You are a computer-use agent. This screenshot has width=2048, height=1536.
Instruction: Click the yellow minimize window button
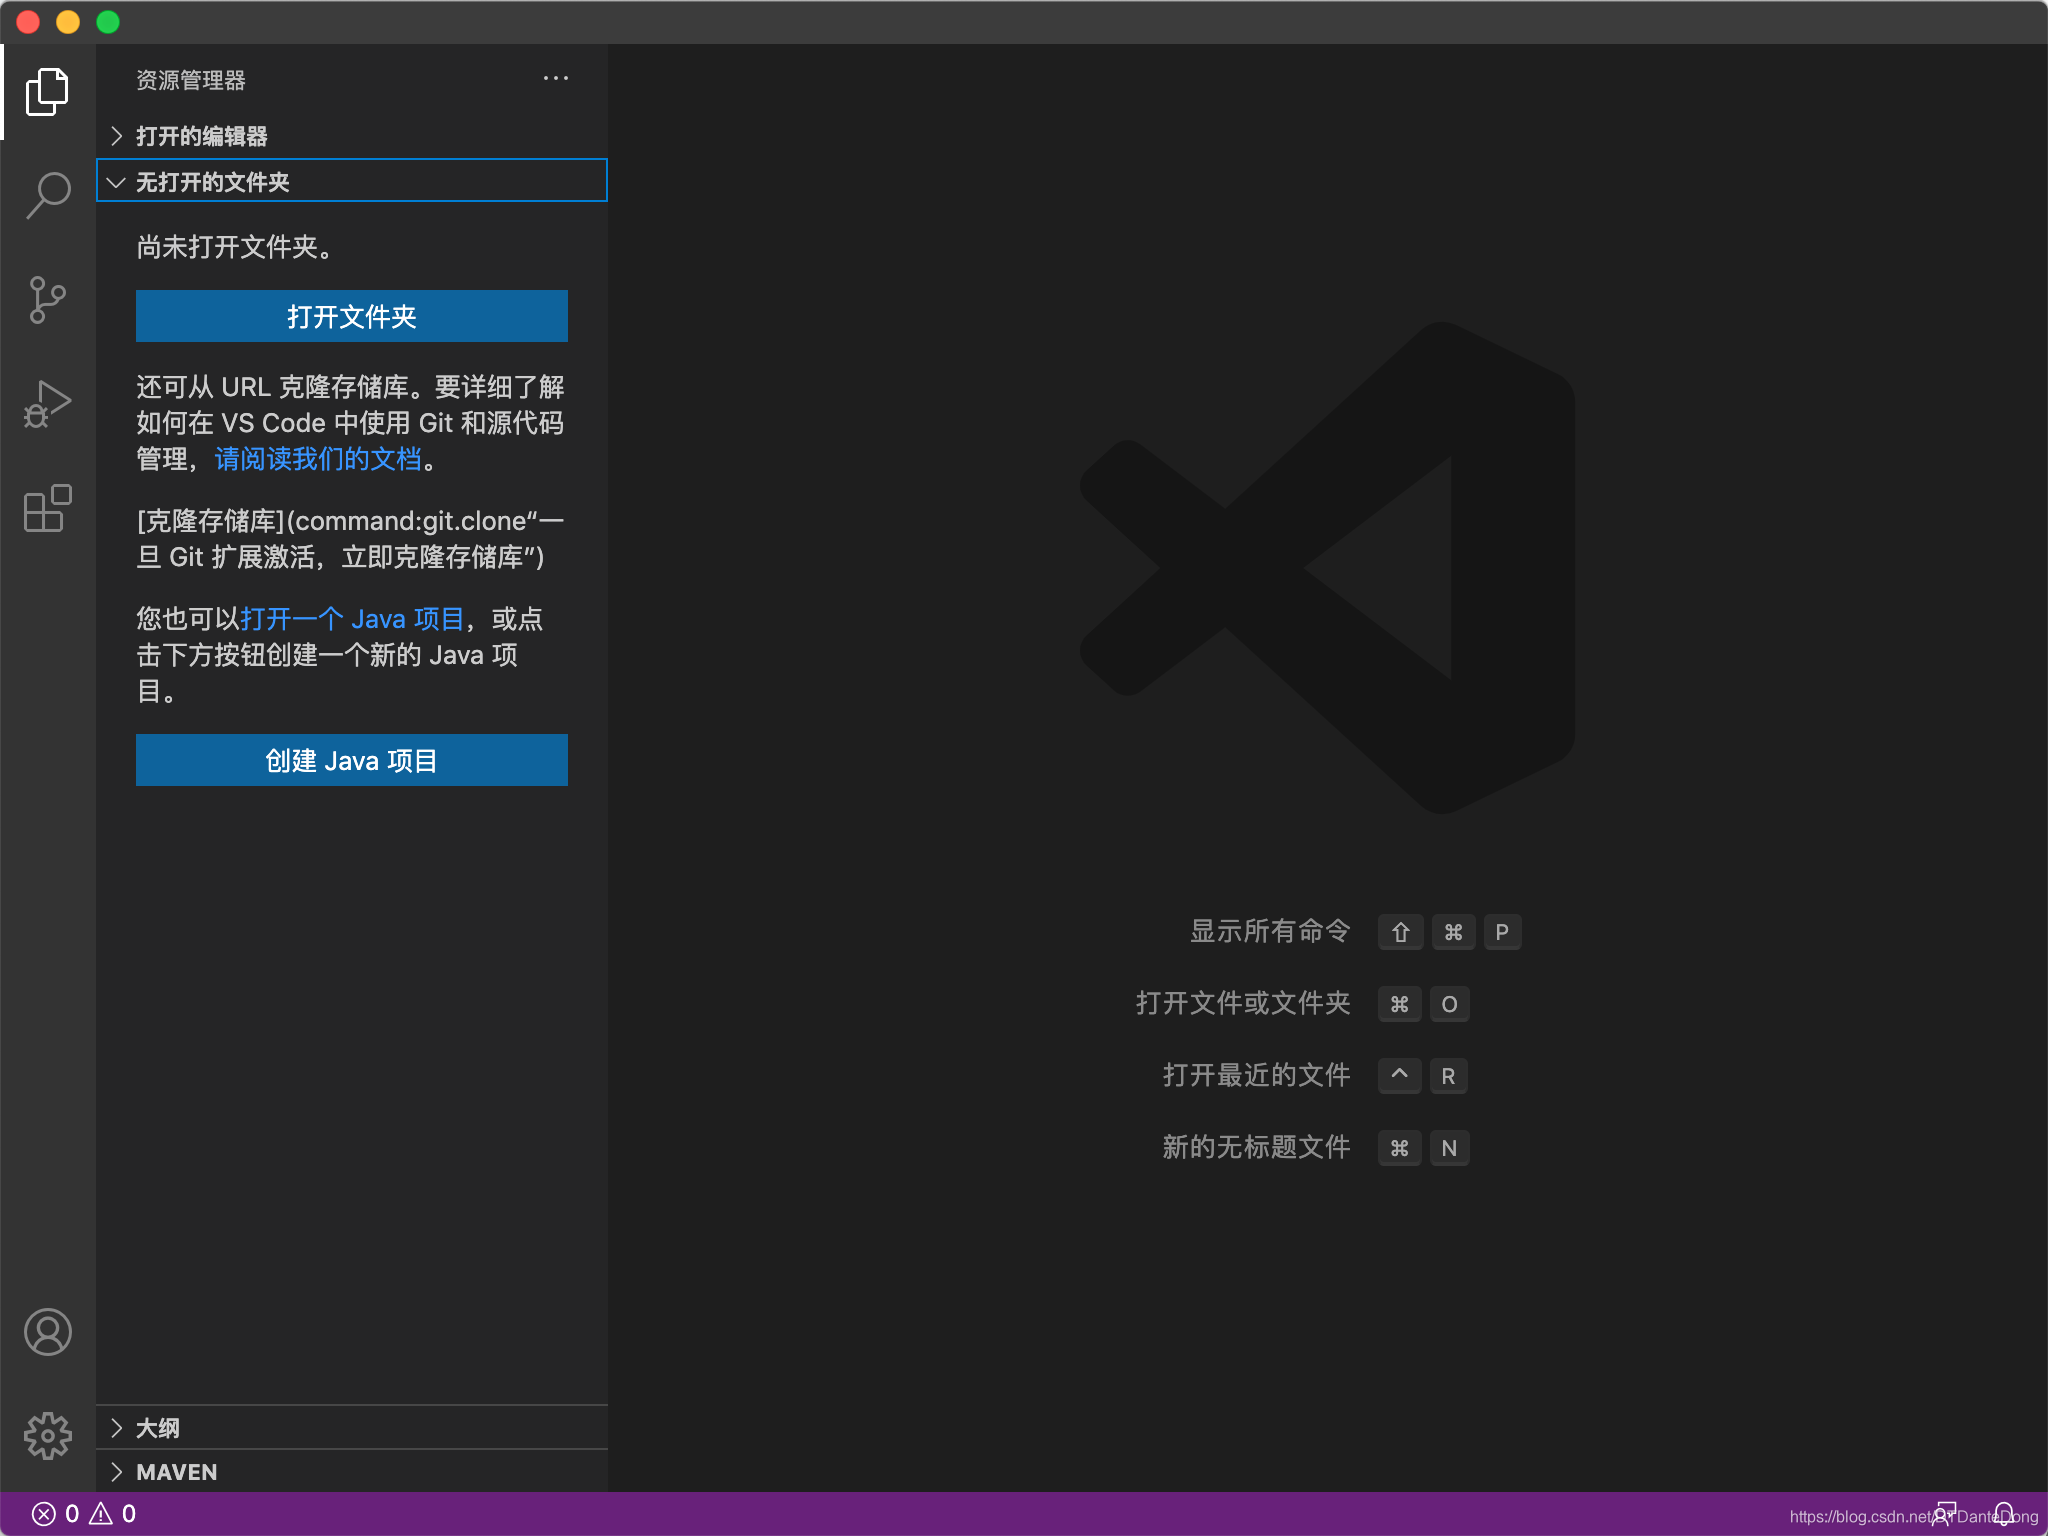[68, 22]
